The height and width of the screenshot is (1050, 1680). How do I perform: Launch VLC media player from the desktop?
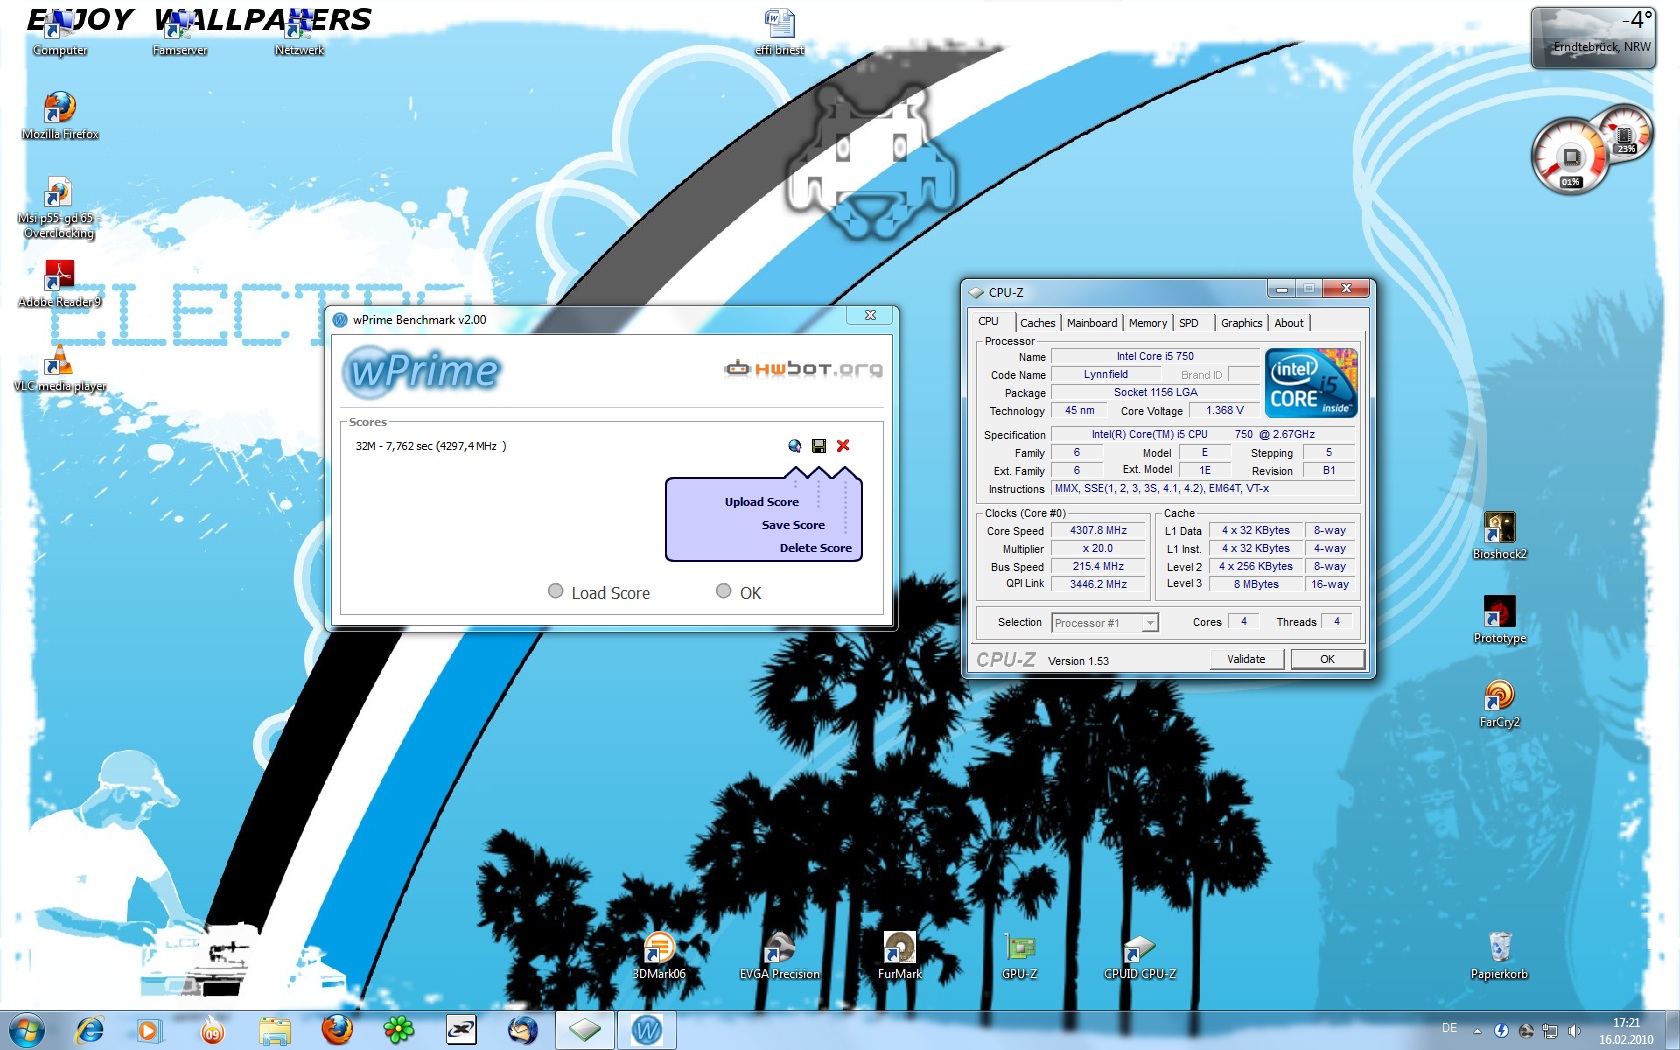click(59, 367)
